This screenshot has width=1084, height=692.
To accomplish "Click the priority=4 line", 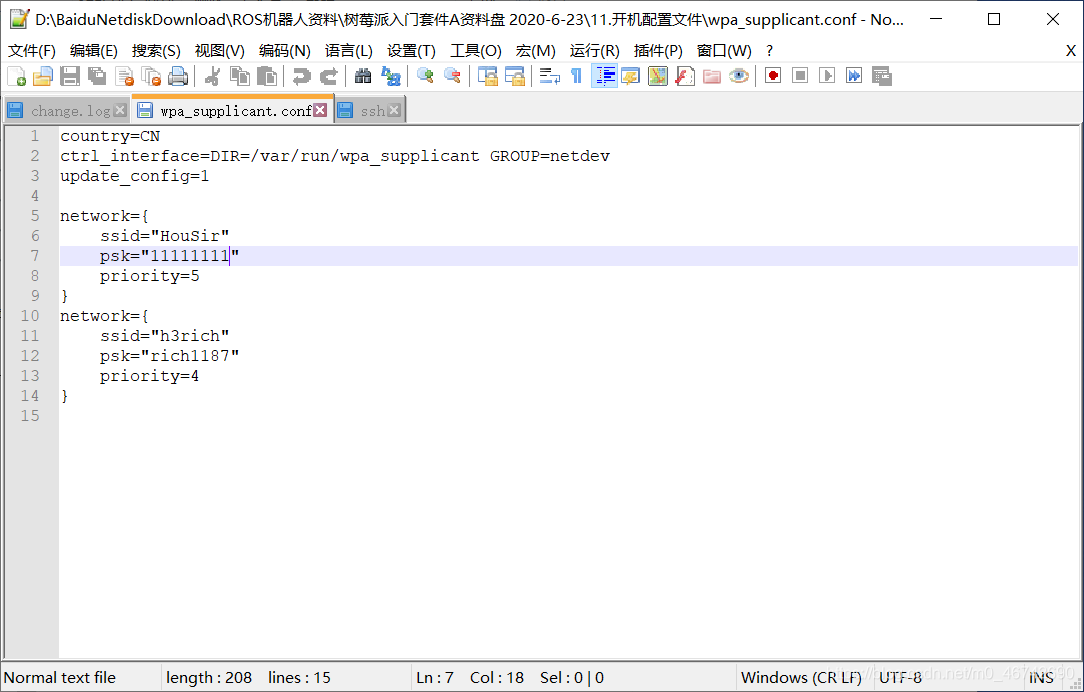I will (149, 375).
